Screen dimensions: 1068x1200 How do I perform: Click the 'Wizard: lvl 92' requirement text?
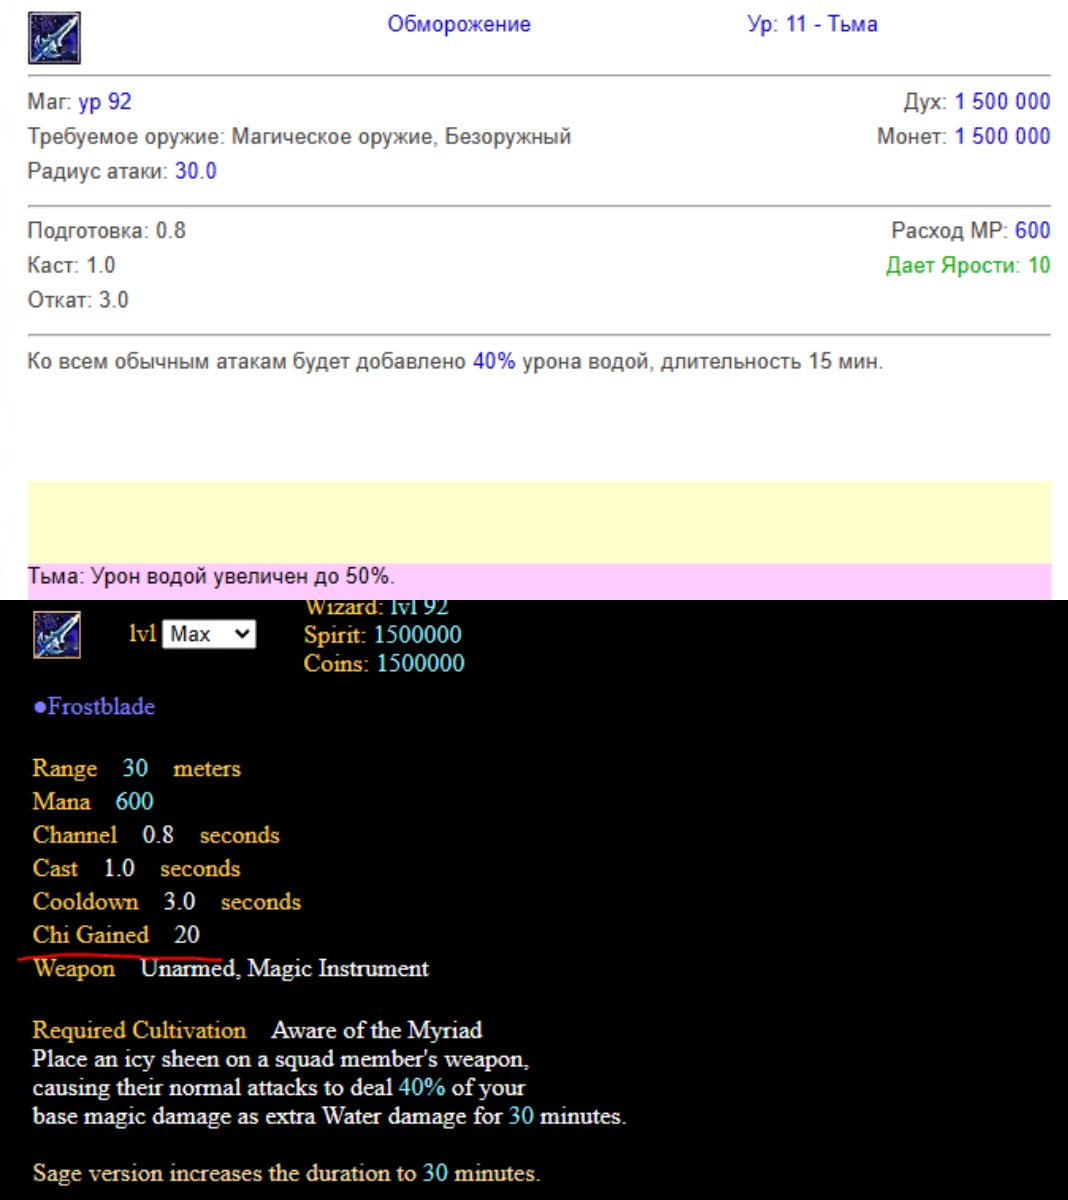coord(376,607)
